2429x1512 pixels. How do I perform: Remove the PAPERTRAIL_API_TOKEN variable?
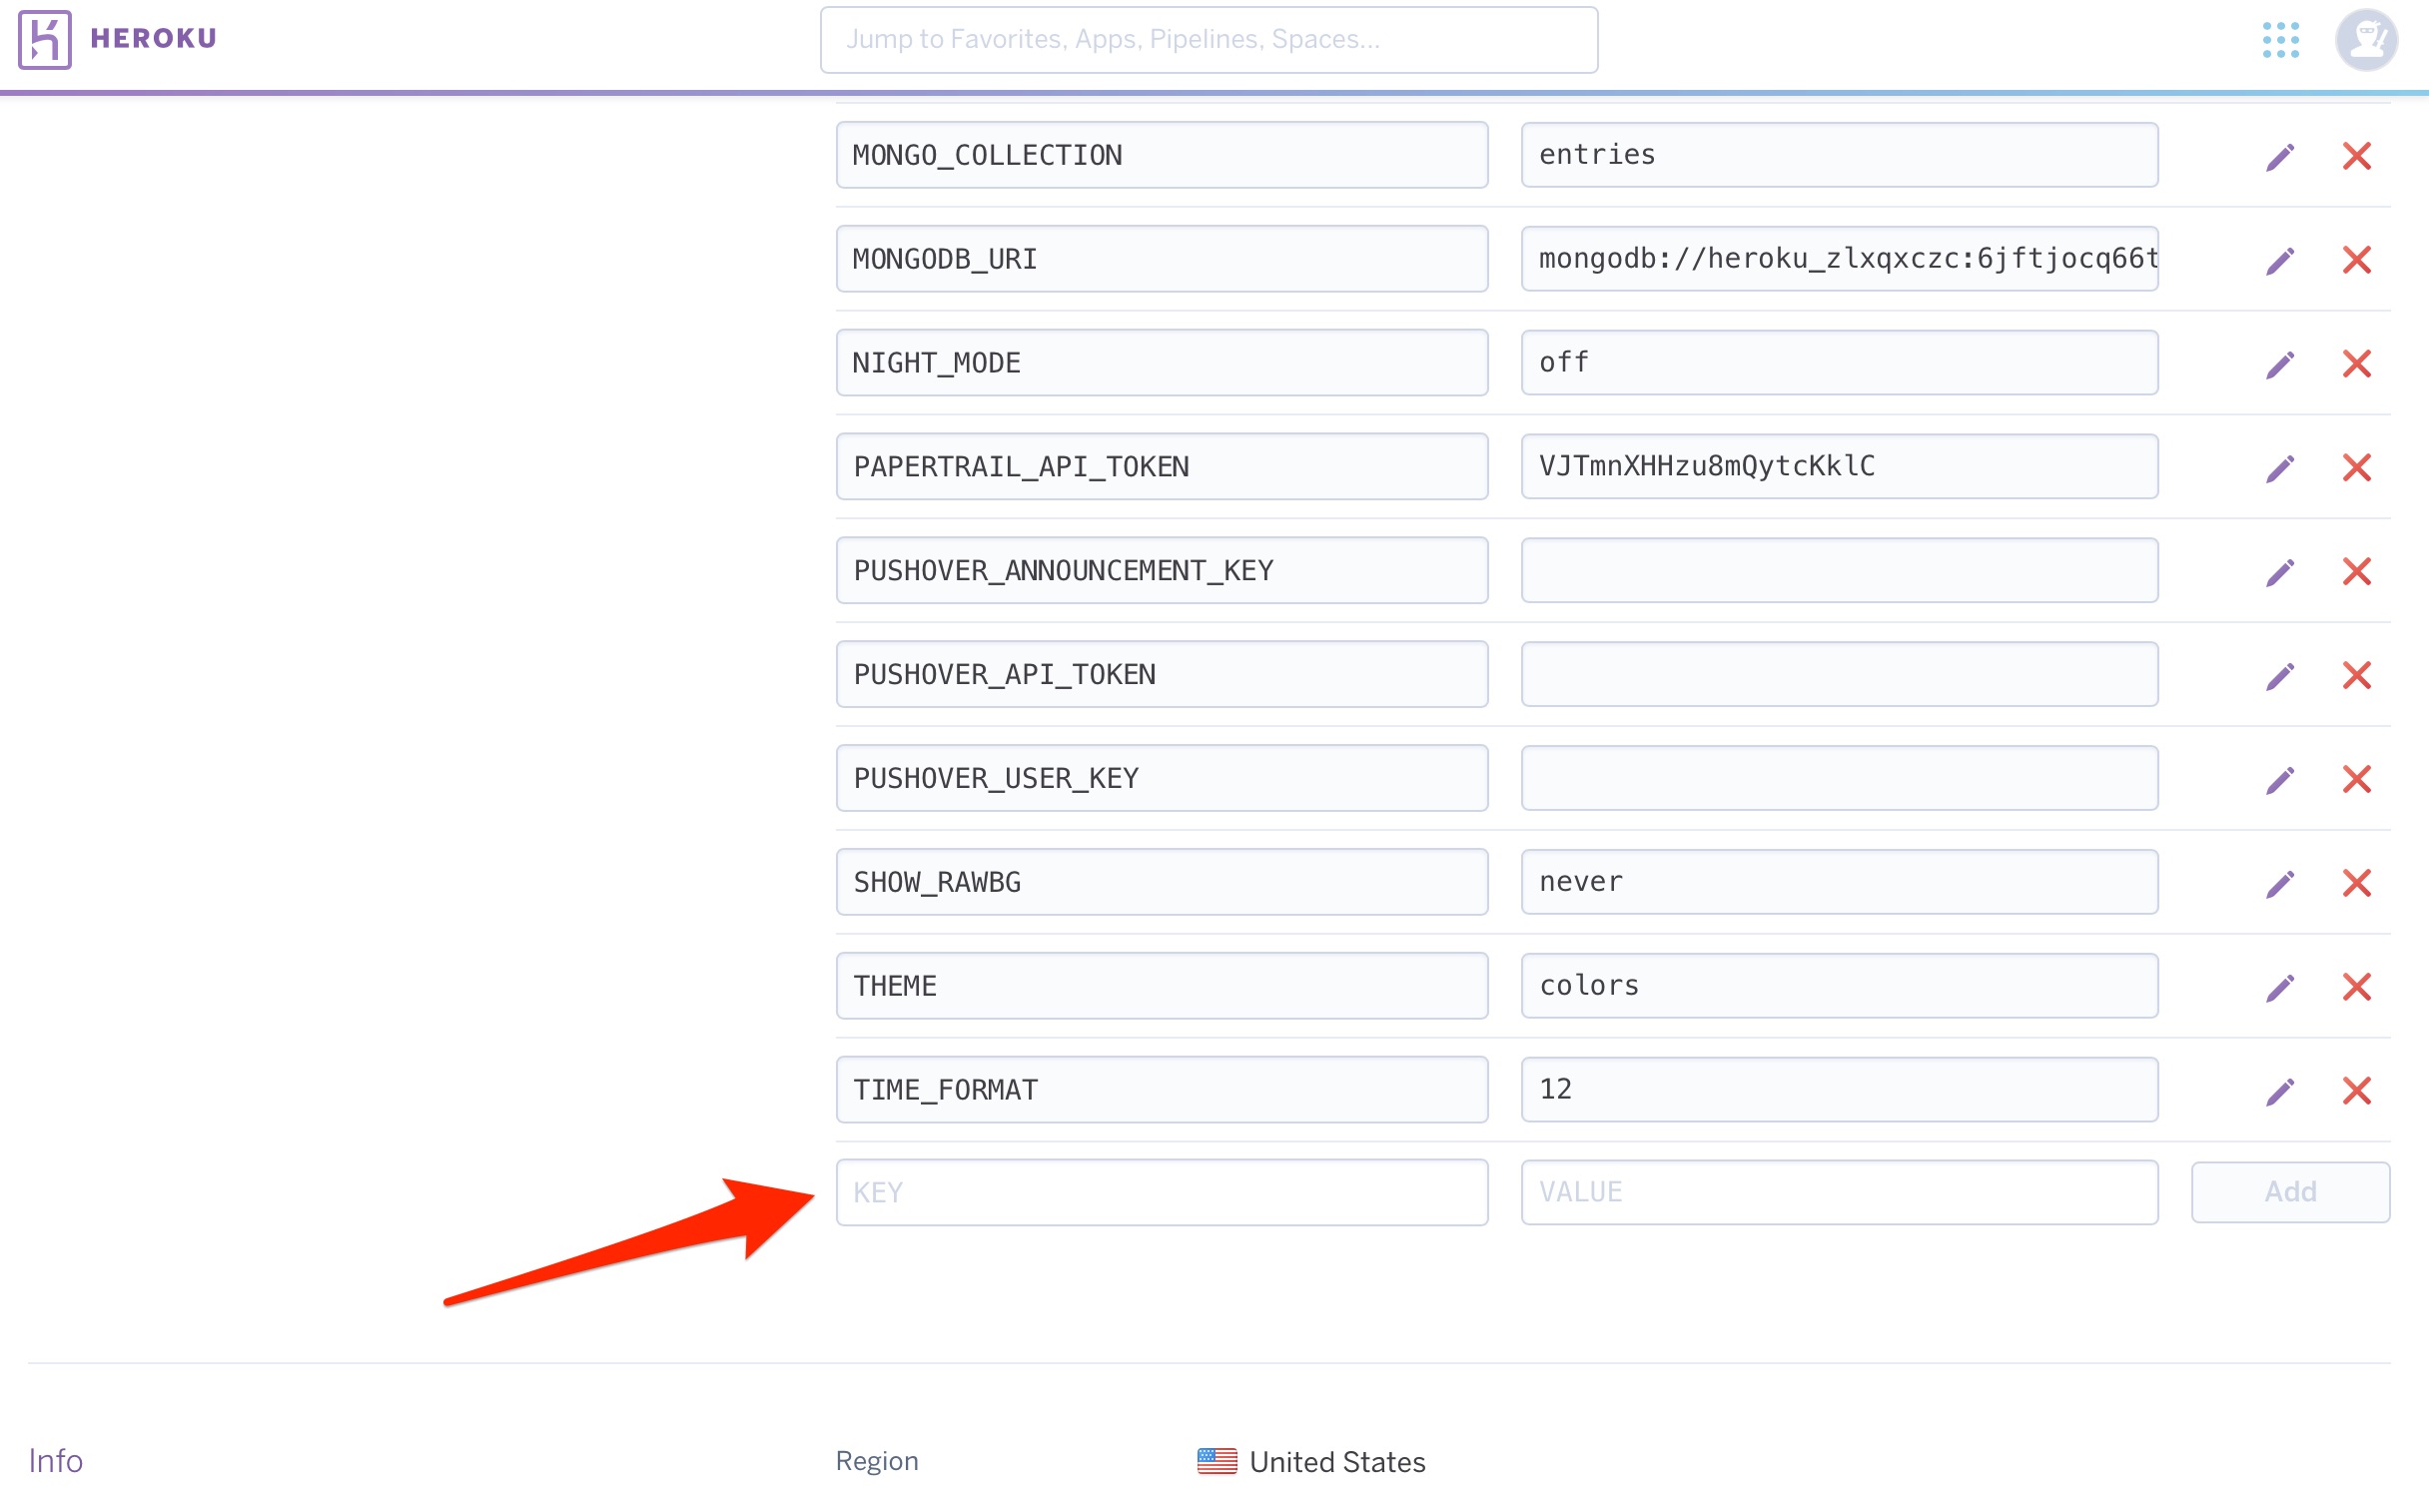click(2356, 468)
